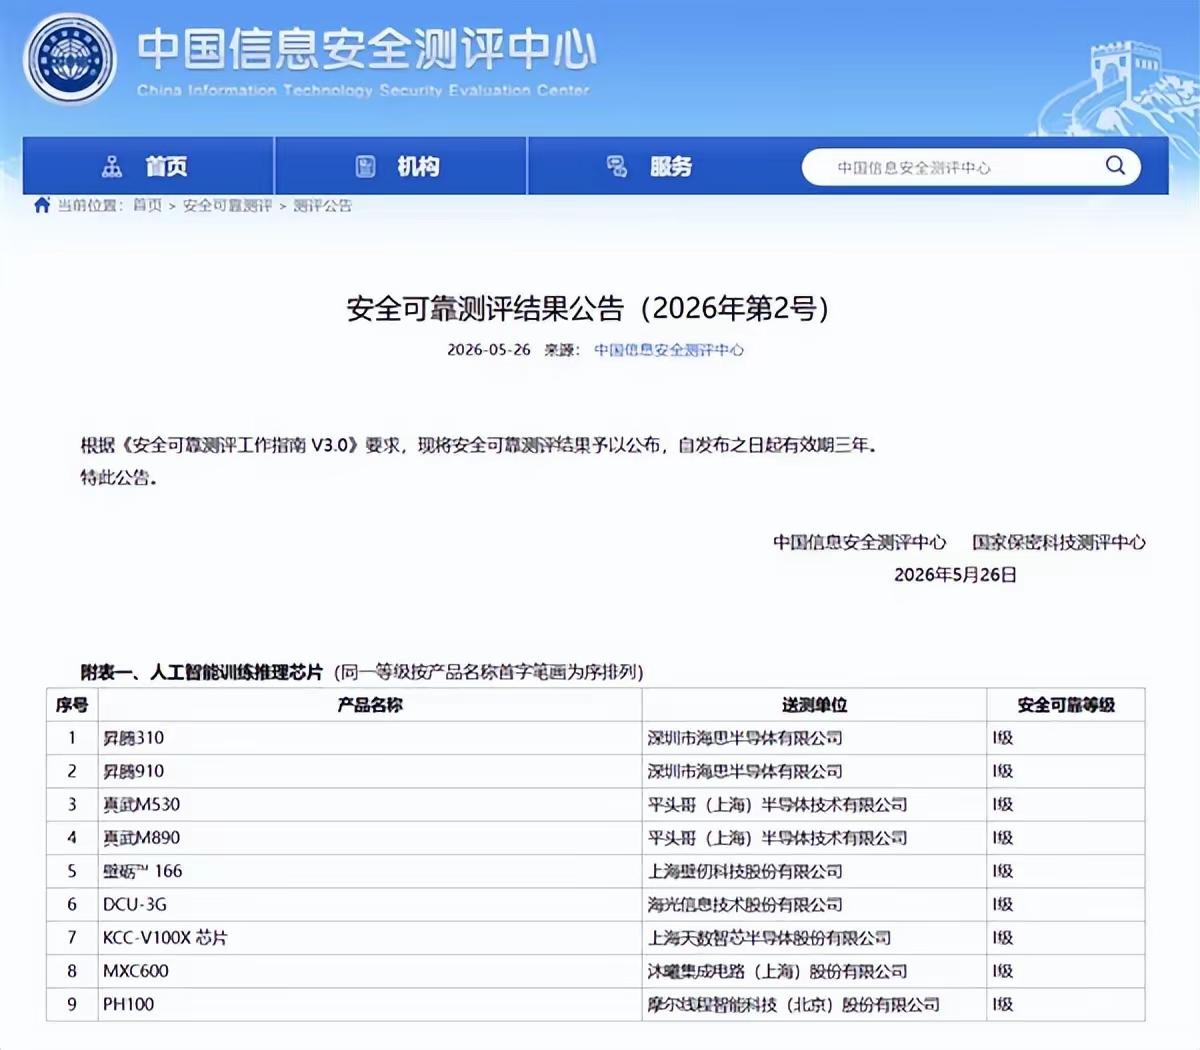The height and width of the screenshot is (1050, 1200).
Task: Open the 机构 navigation menu item
Action: click(x=400, y=166)
